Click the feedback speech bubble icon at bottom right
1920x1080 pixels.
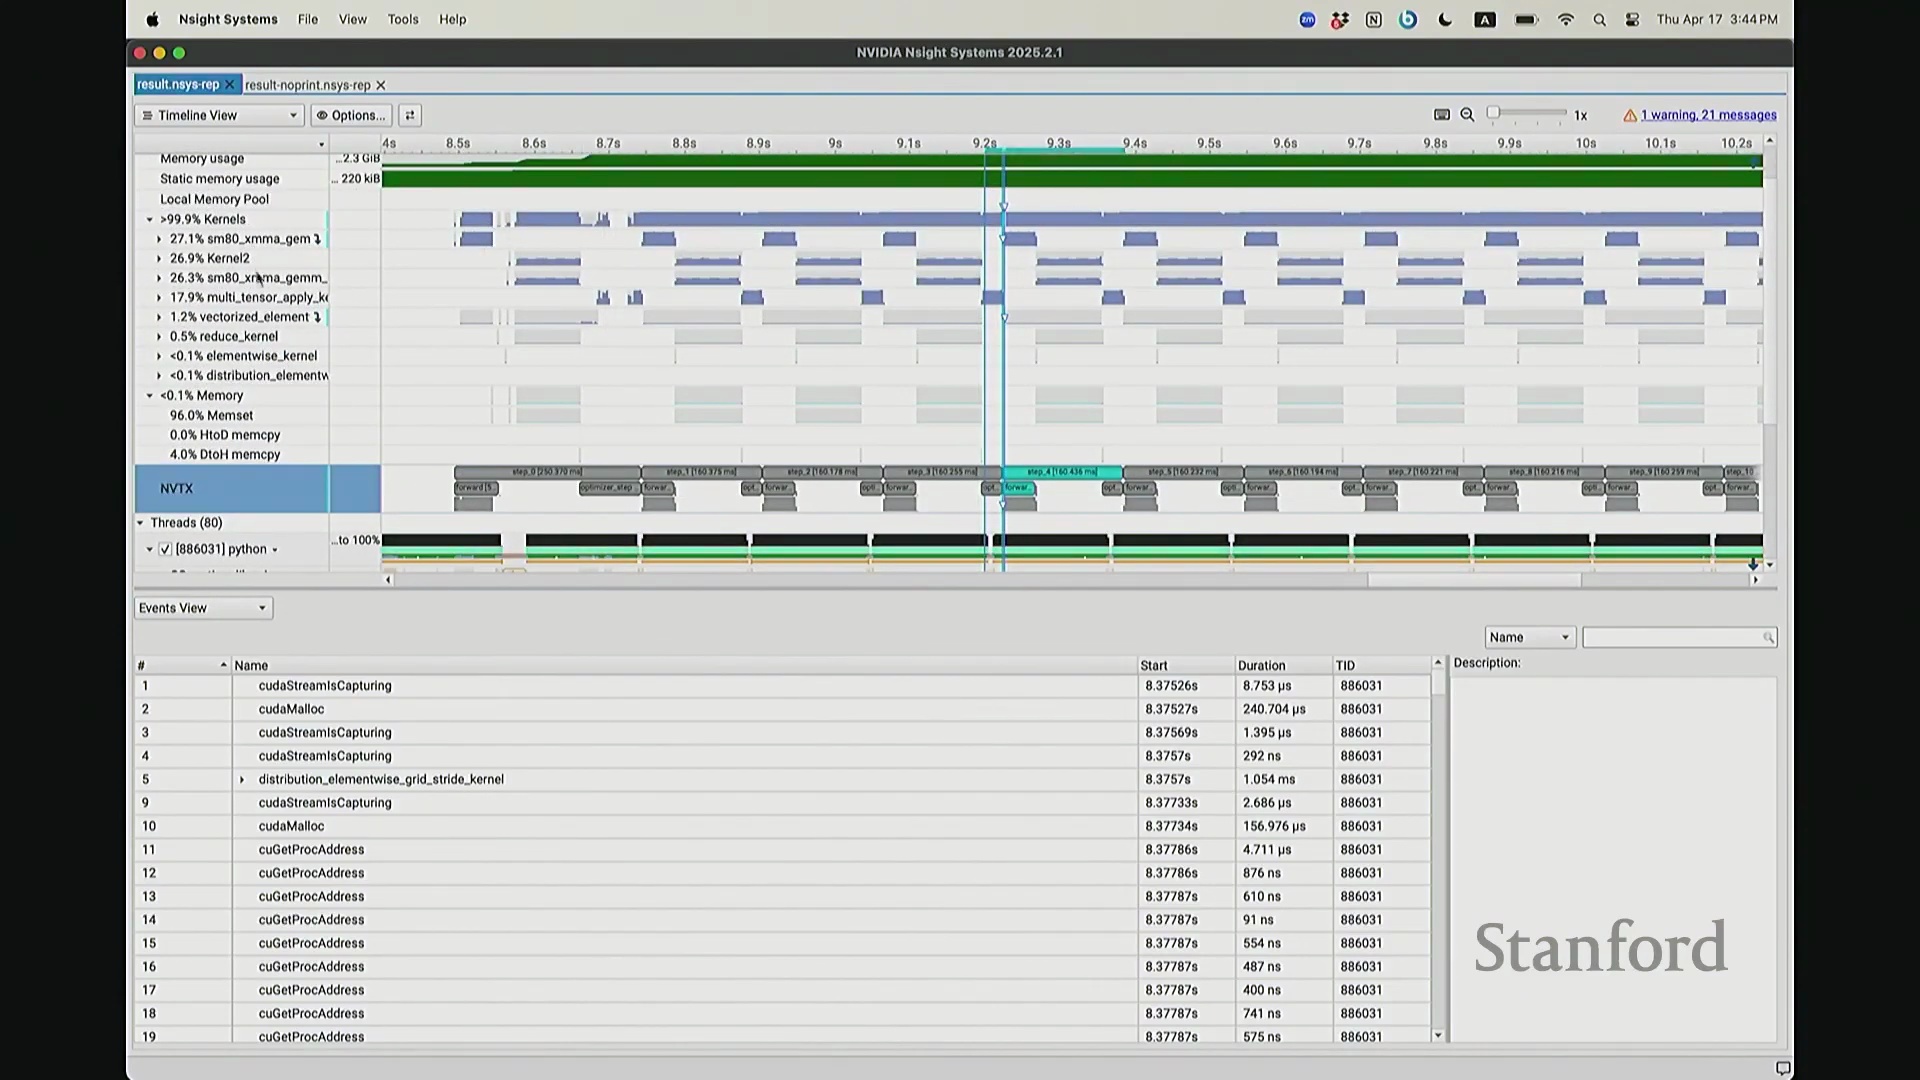1782,1068
